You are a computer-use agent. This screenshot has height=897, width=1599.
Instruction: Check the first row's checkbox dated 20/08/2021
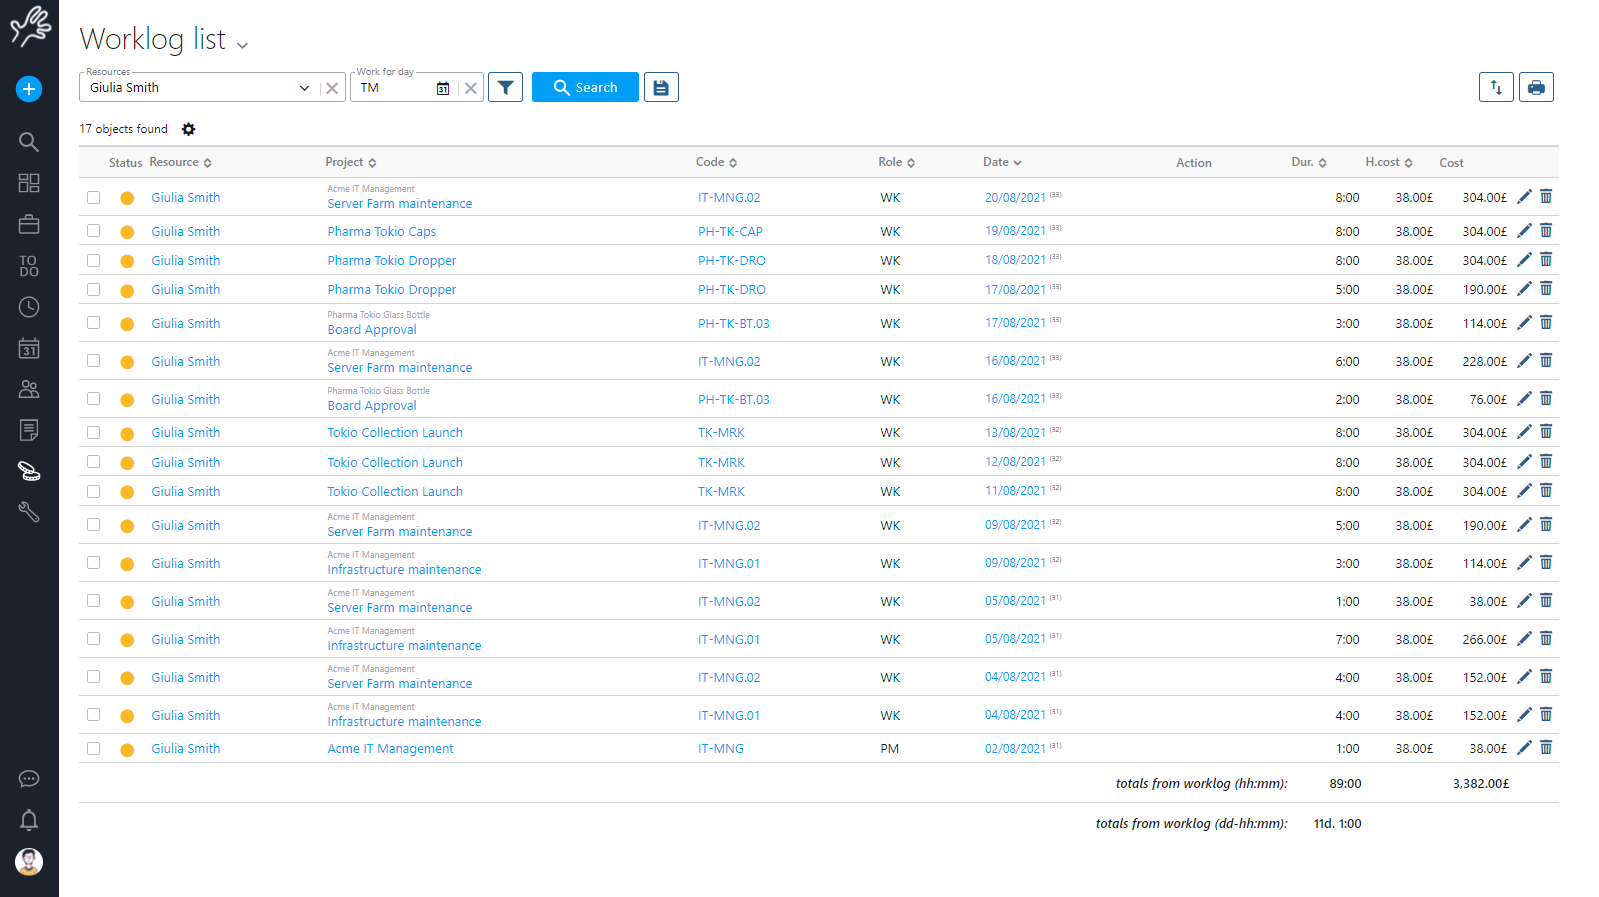tap(94, 198)
